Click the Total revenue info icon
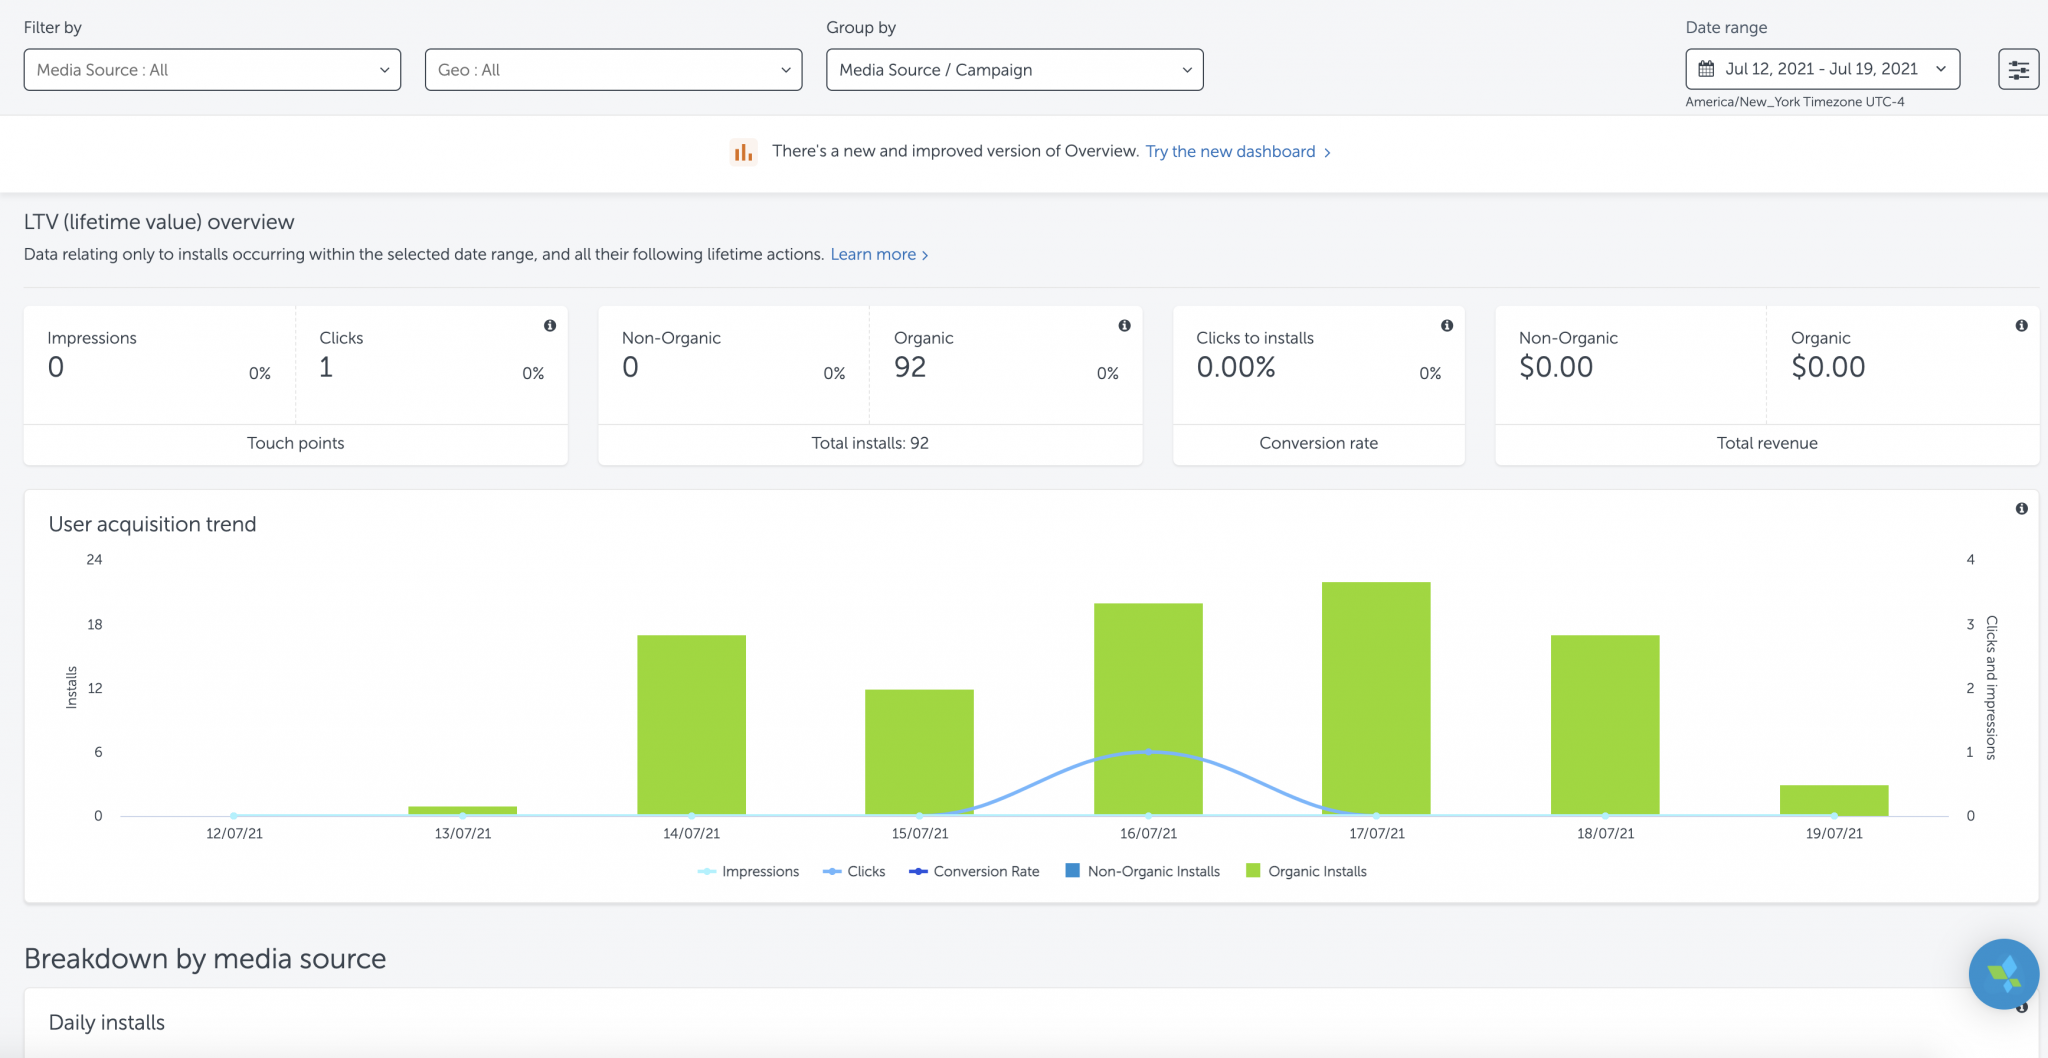 coord(2021,326)
